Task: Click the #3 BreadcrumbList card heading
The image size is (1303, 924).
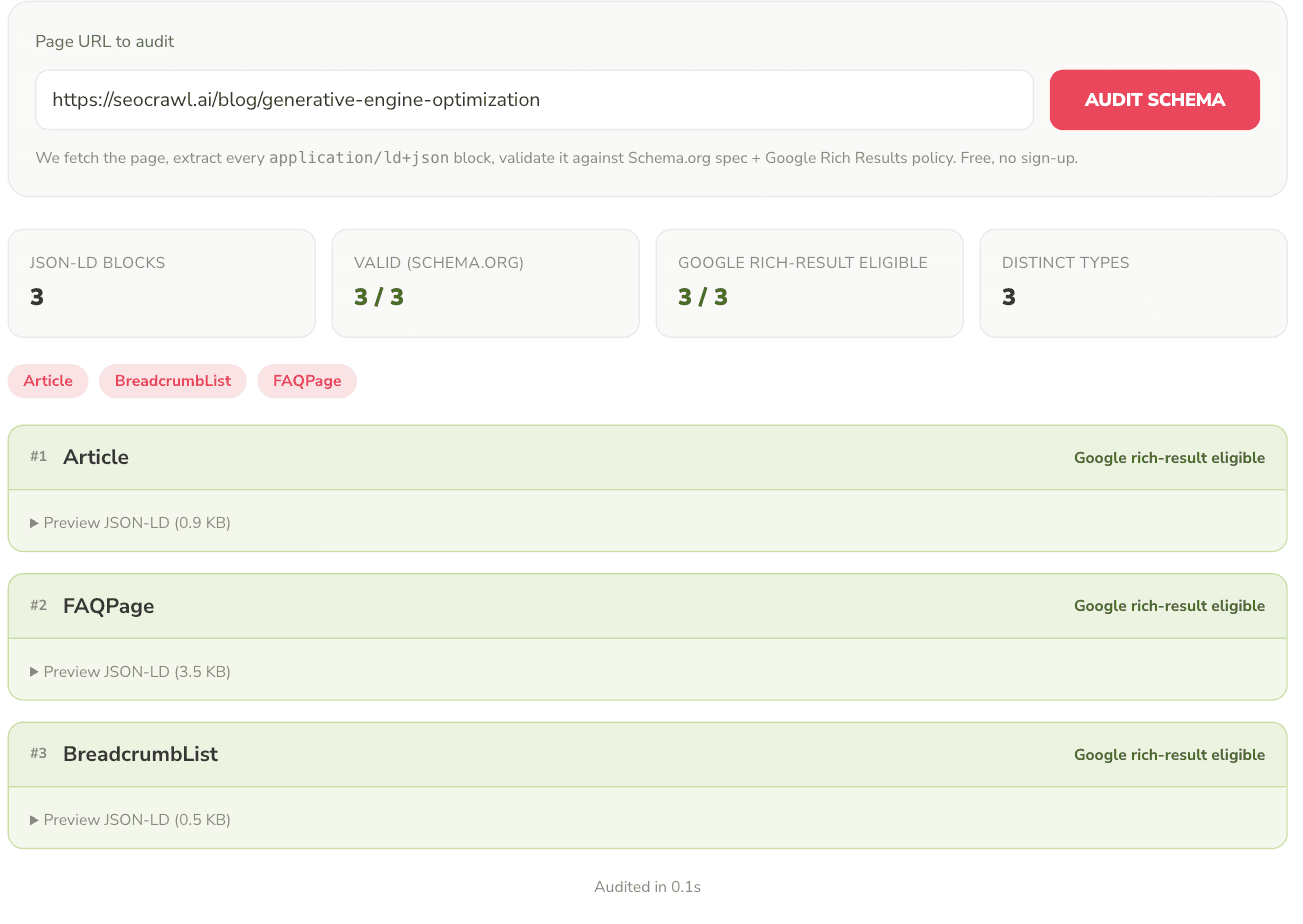Action: [x=140, y=754]
